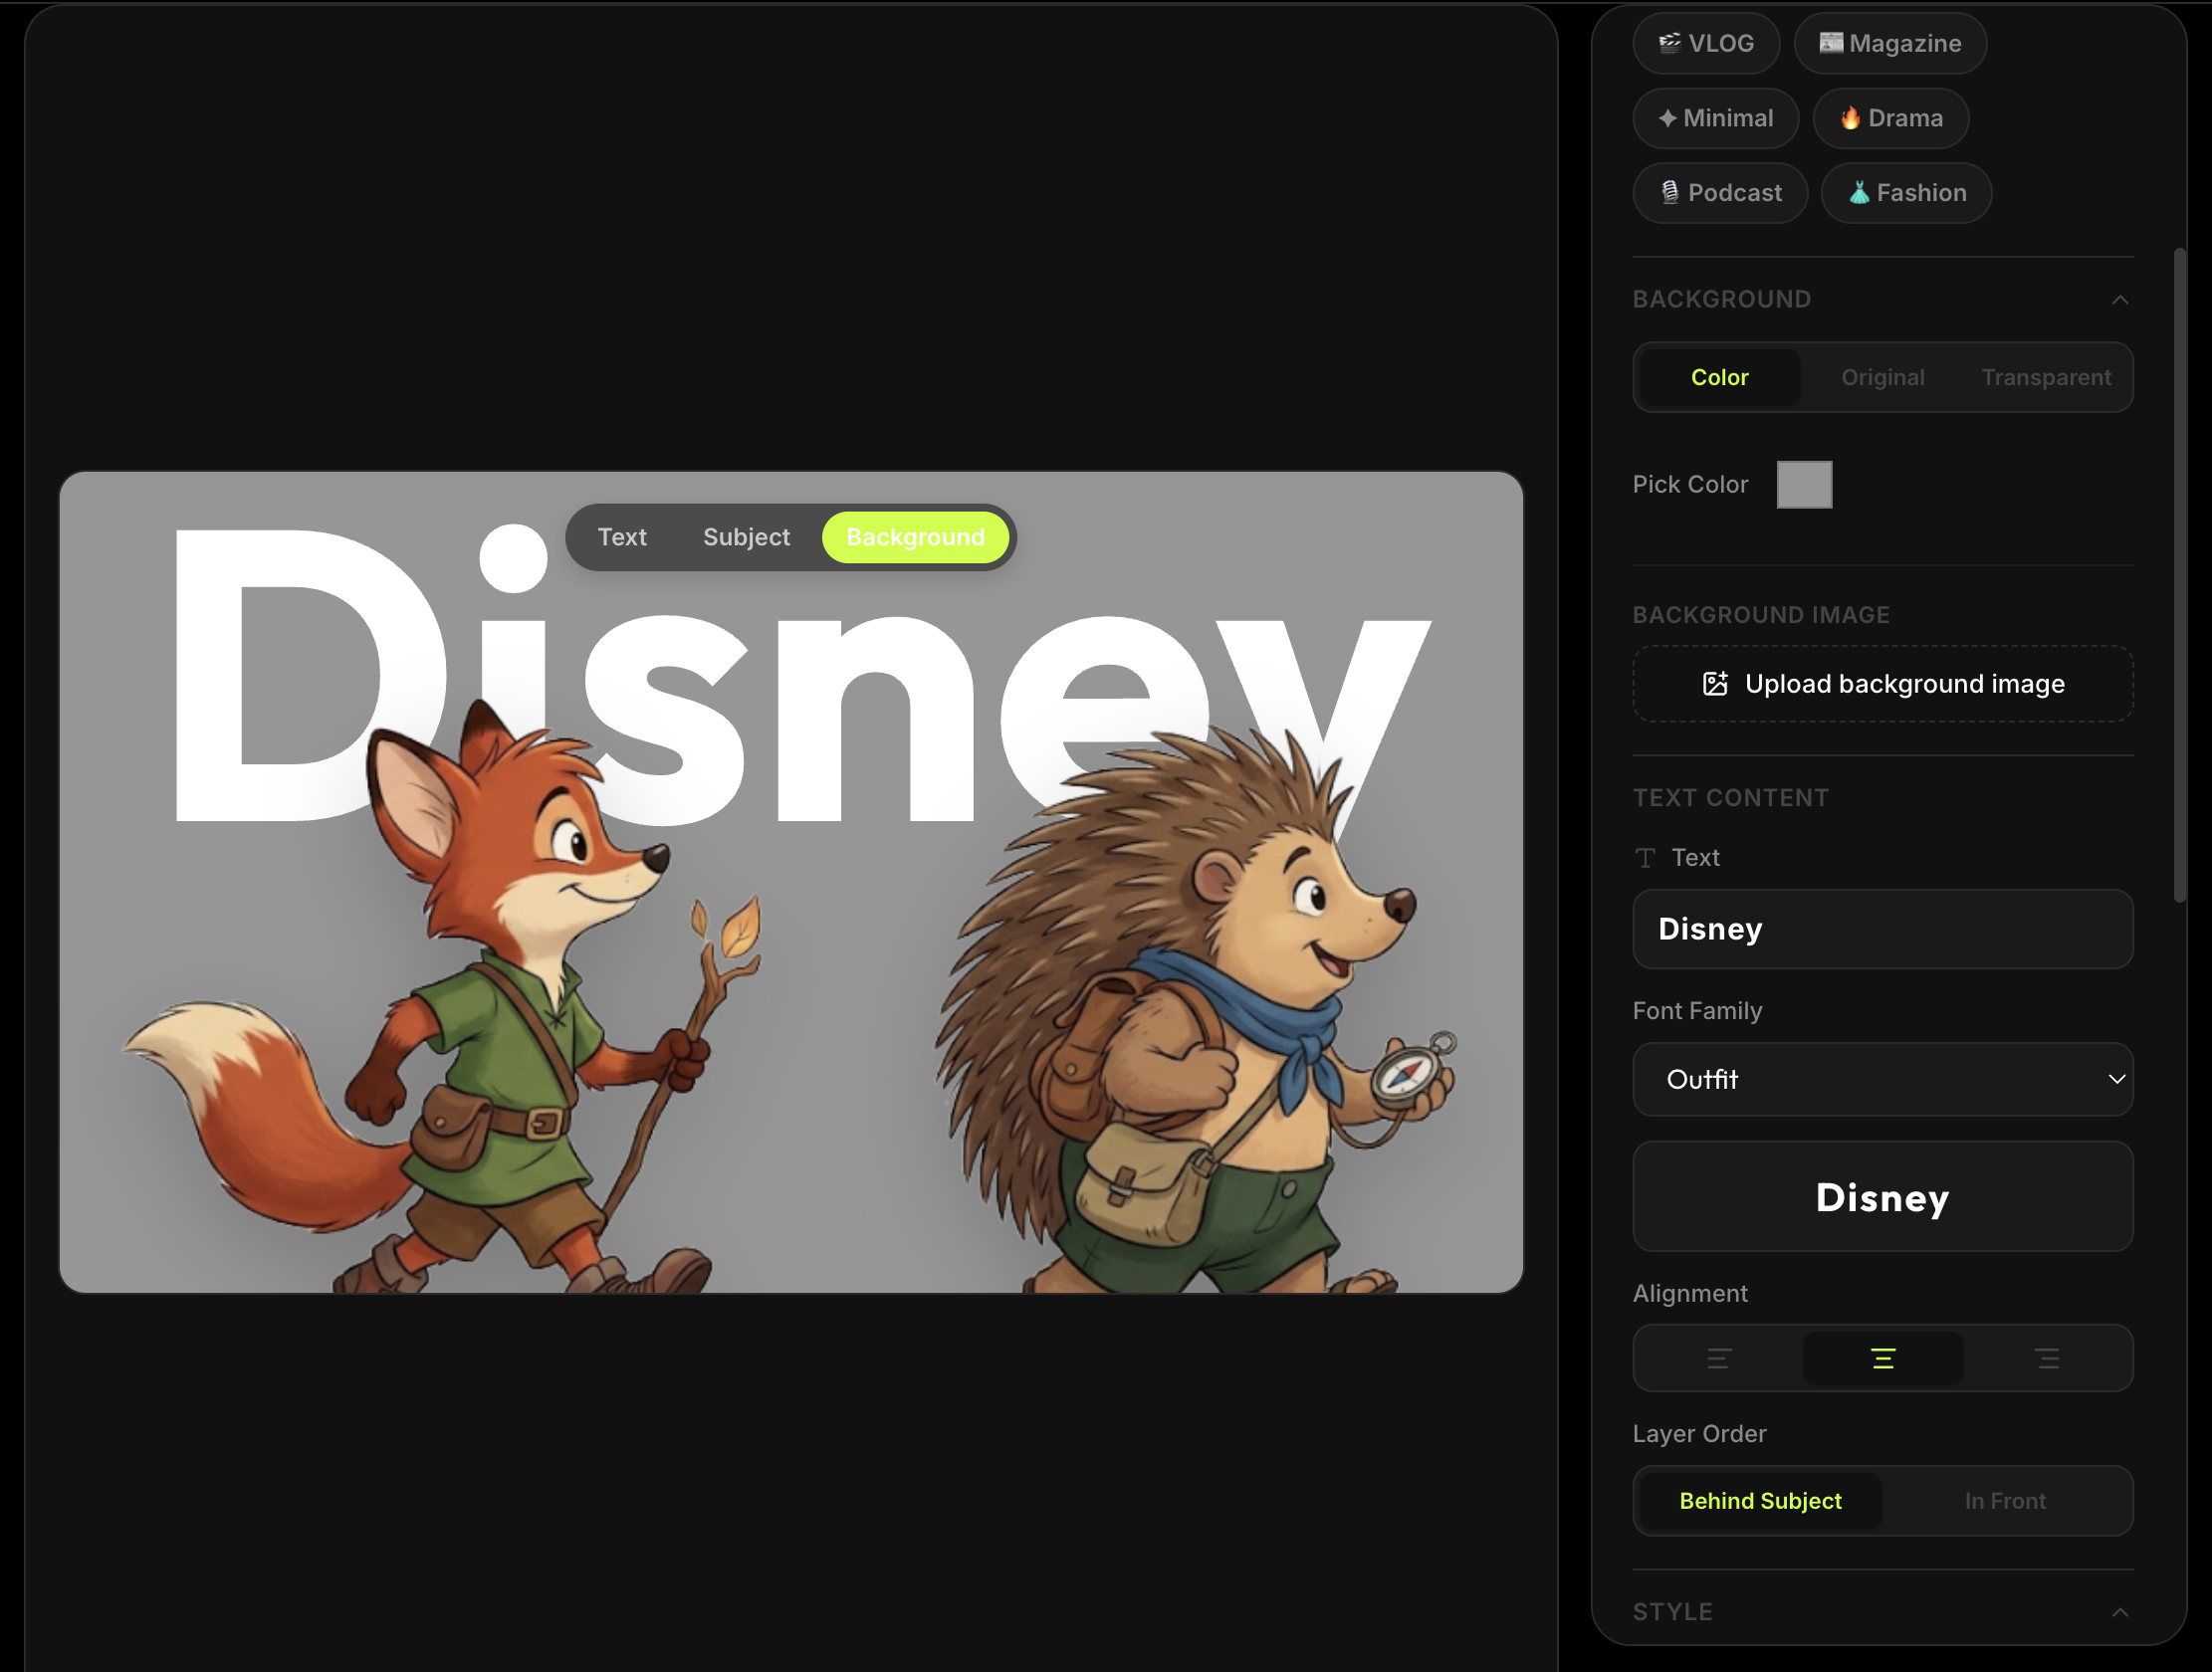This screenshot has height=1672, width=2212.
Task: Click the right panel scrollbar
Action: pyautogui.click(x=2180, y=575)
